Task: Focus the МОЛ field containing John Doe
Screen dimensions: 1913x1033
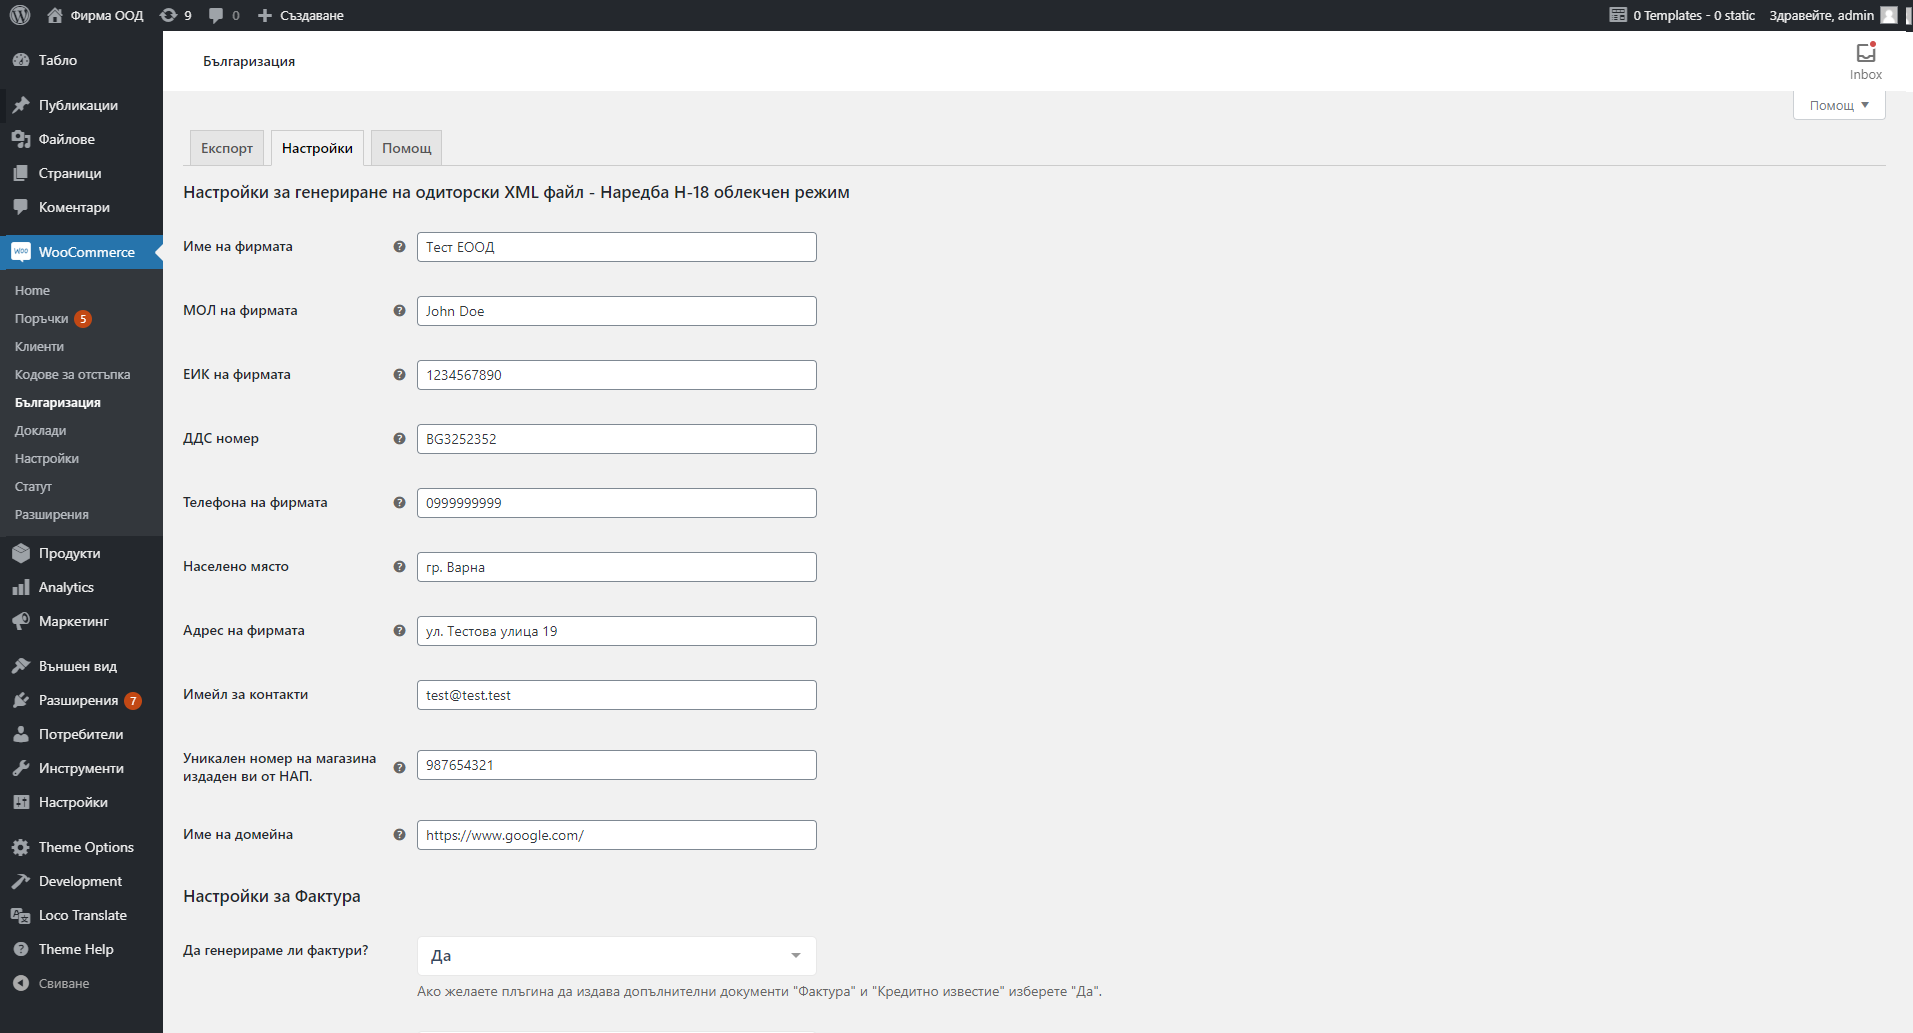Action: [x=616, y=311]
